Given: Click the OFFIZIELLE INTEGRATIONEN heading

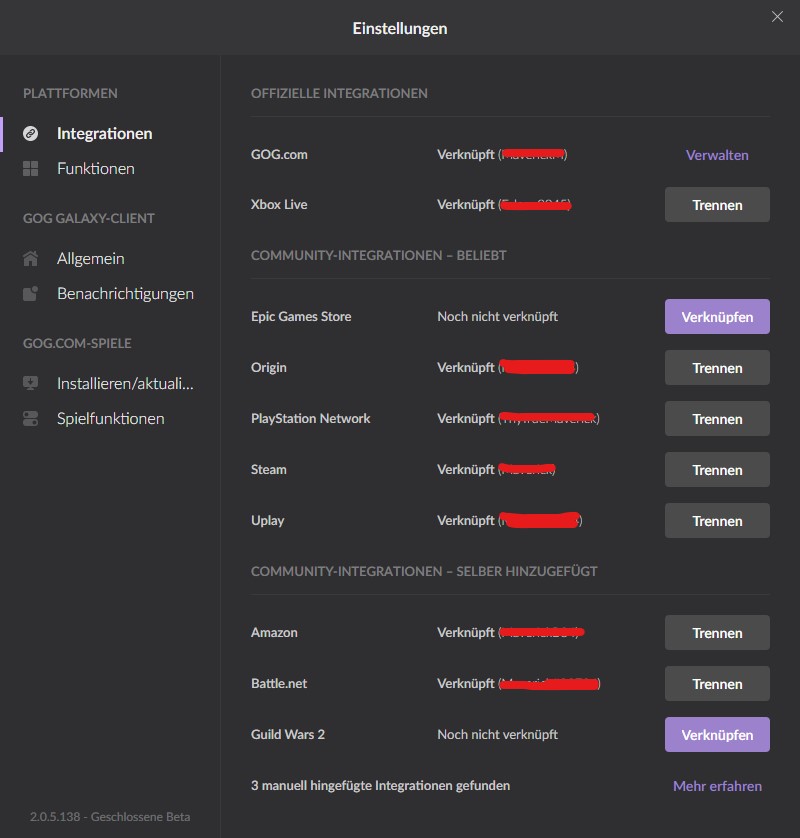Looking at the screenshot, I should coord(339,94).
